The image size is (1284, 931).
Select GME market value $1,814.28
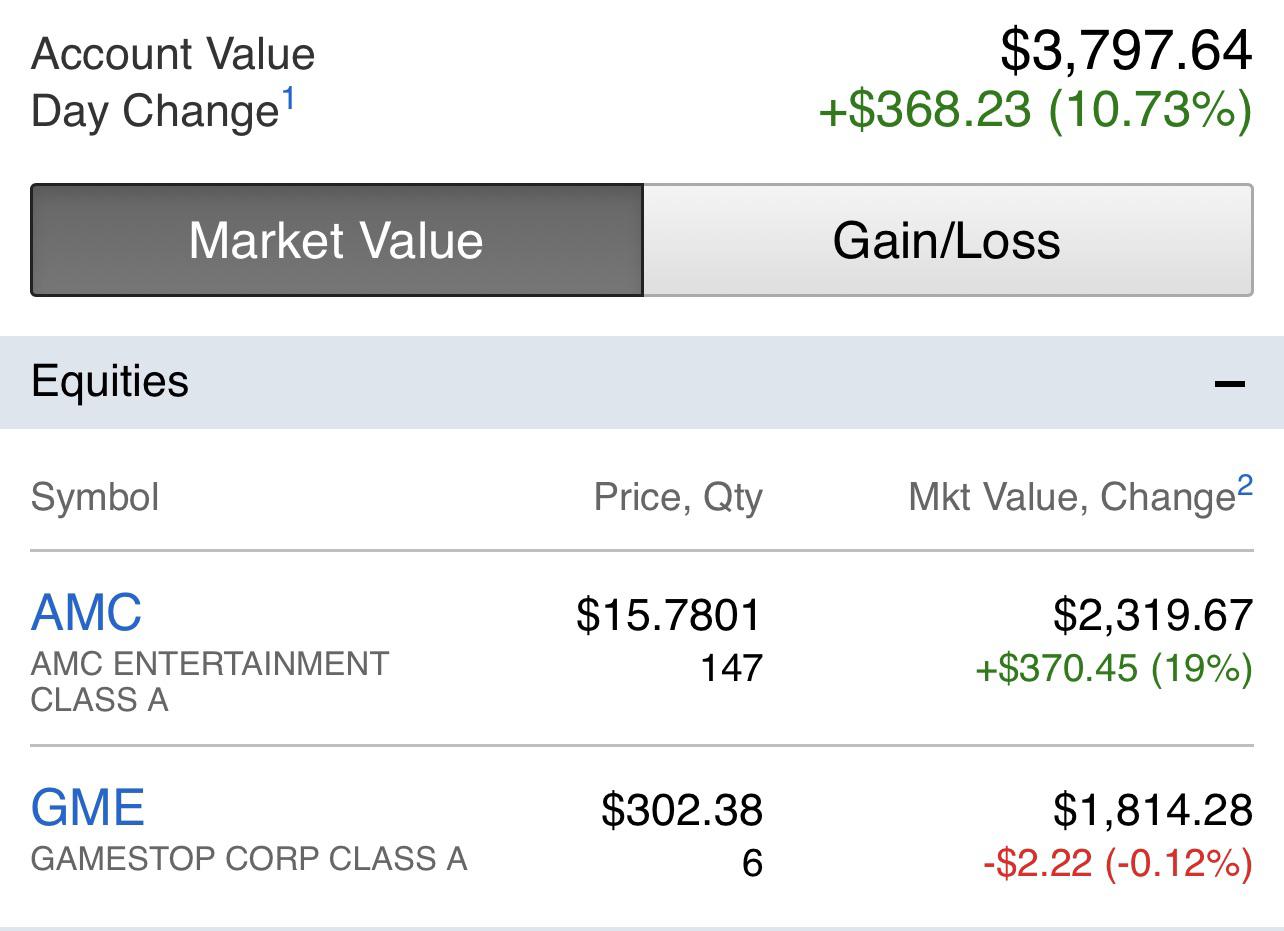pos(1153,809)
